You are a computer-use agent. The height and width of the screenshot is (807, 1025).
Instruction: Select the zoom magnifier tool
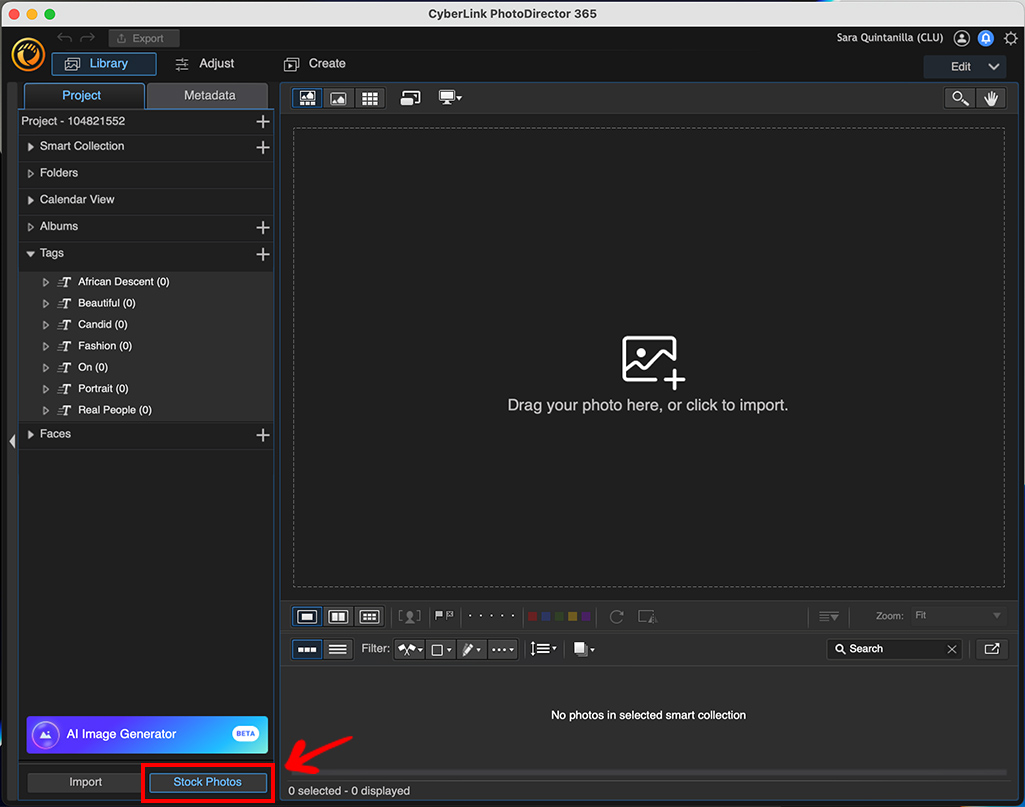tap(960, 98)
